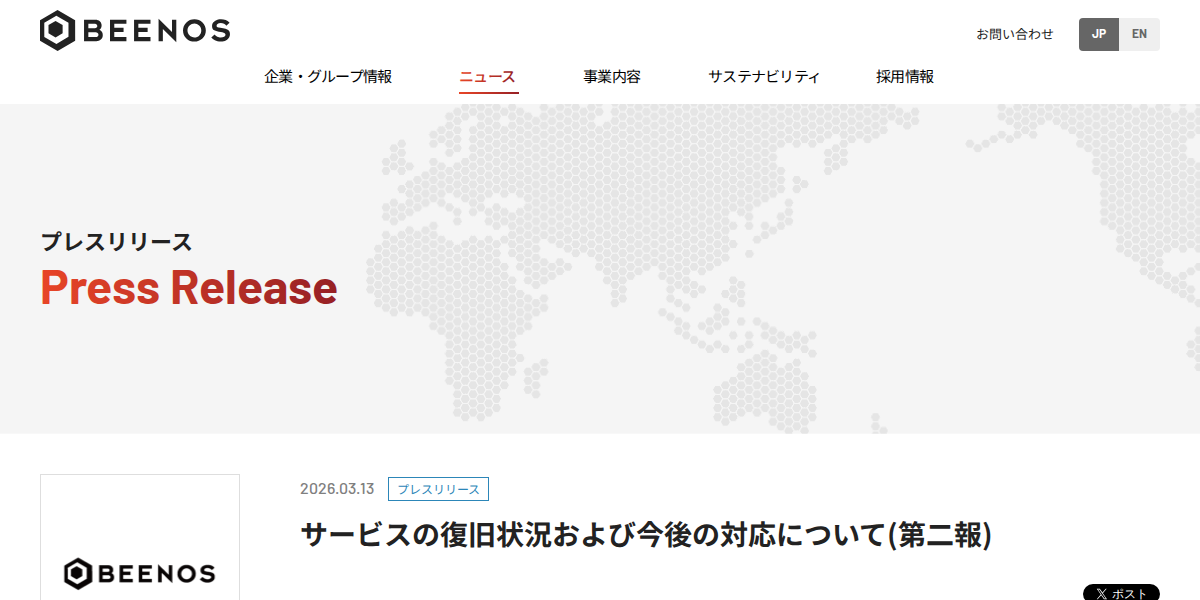The width and height of the screenshot is (1200, 600).
Task: Switch language to EN
Action: tap(1139, 33)
